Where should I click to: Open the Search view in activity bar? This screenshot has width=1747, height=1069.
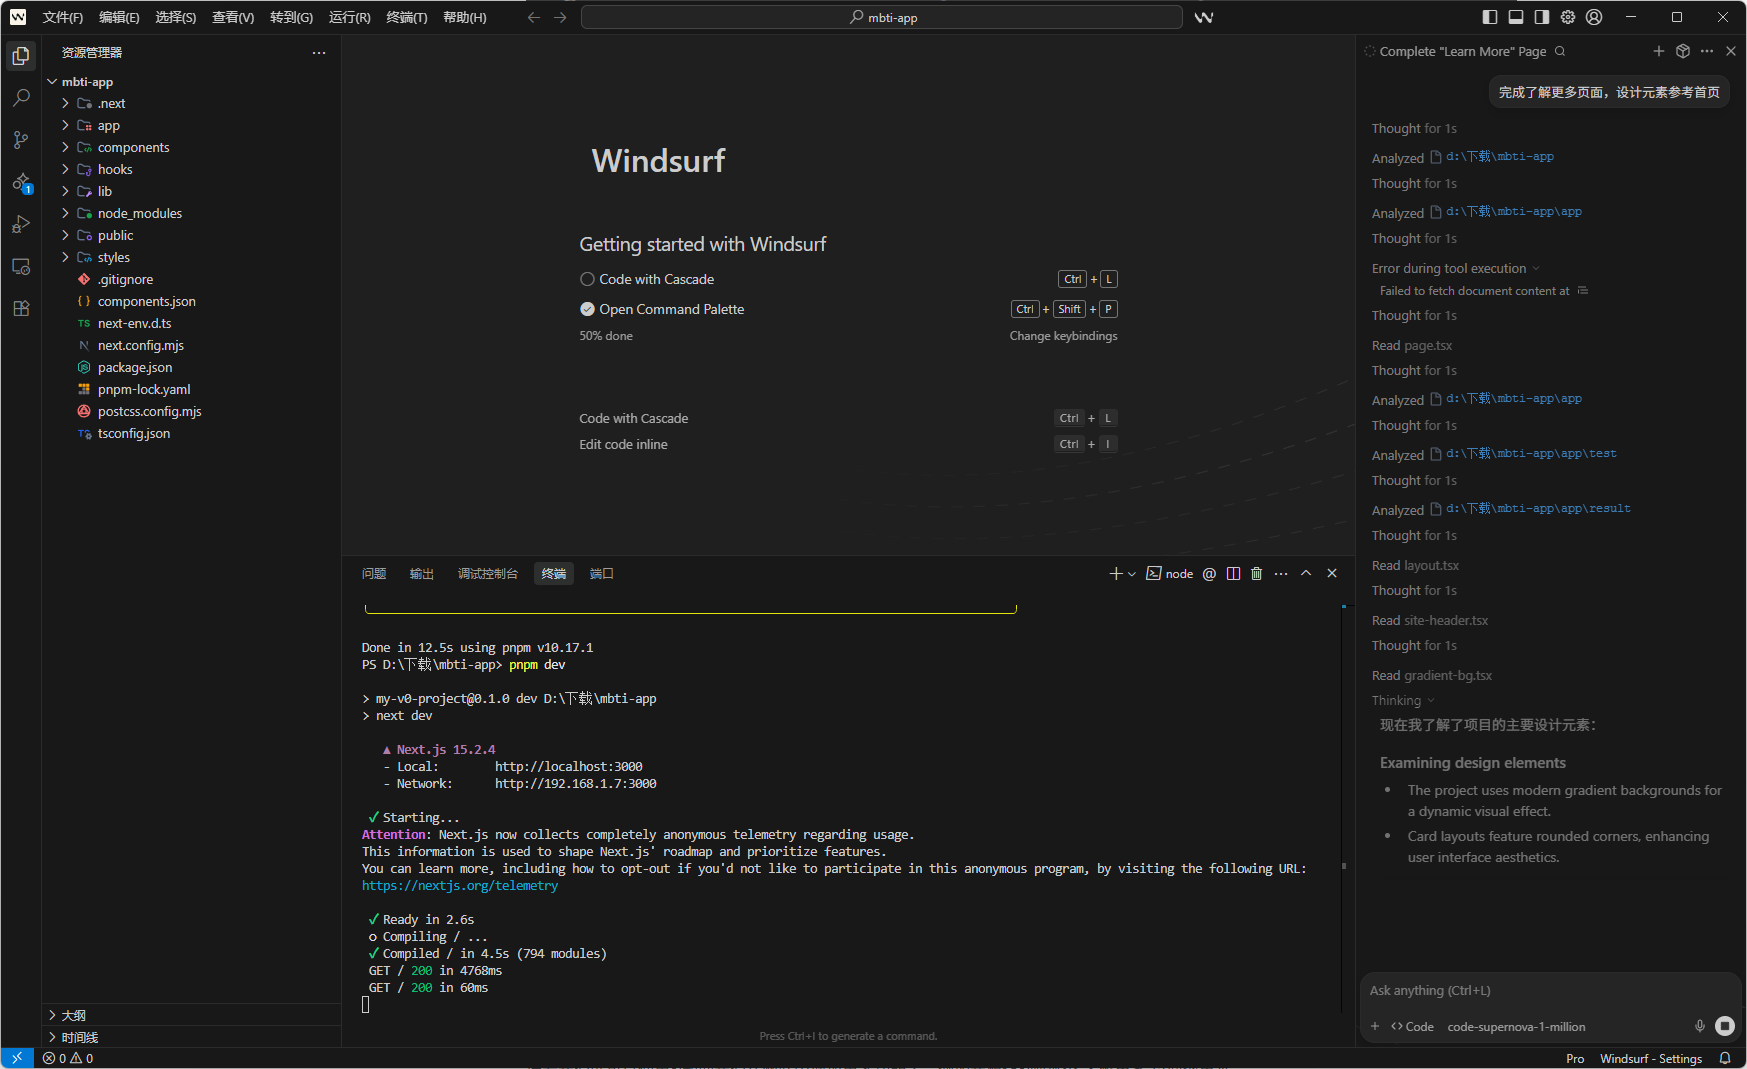pyautogui.click(x=21, y=98)
